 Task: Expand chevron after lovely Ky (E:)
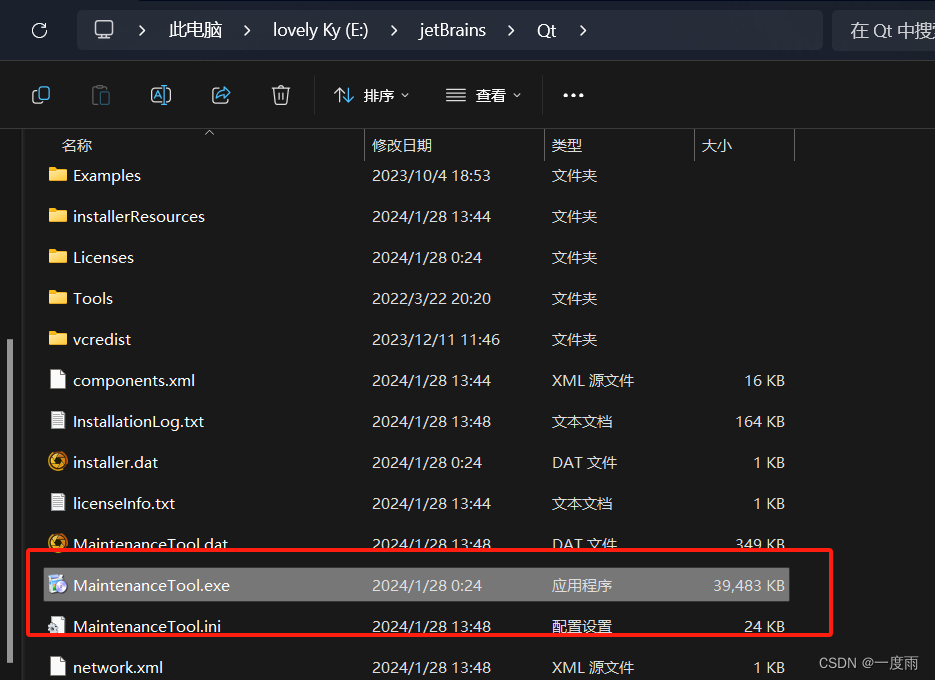tap(394, 30)
